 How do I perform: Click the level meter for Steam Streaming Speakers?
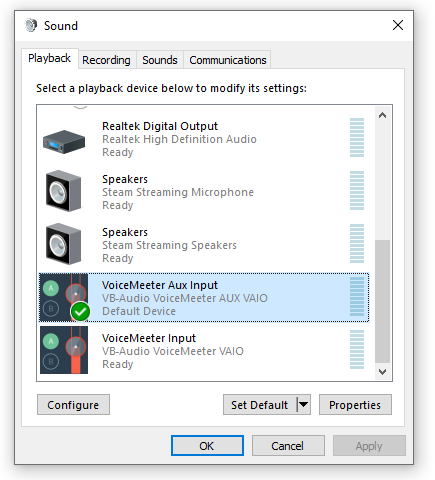(x=357, y=243)
